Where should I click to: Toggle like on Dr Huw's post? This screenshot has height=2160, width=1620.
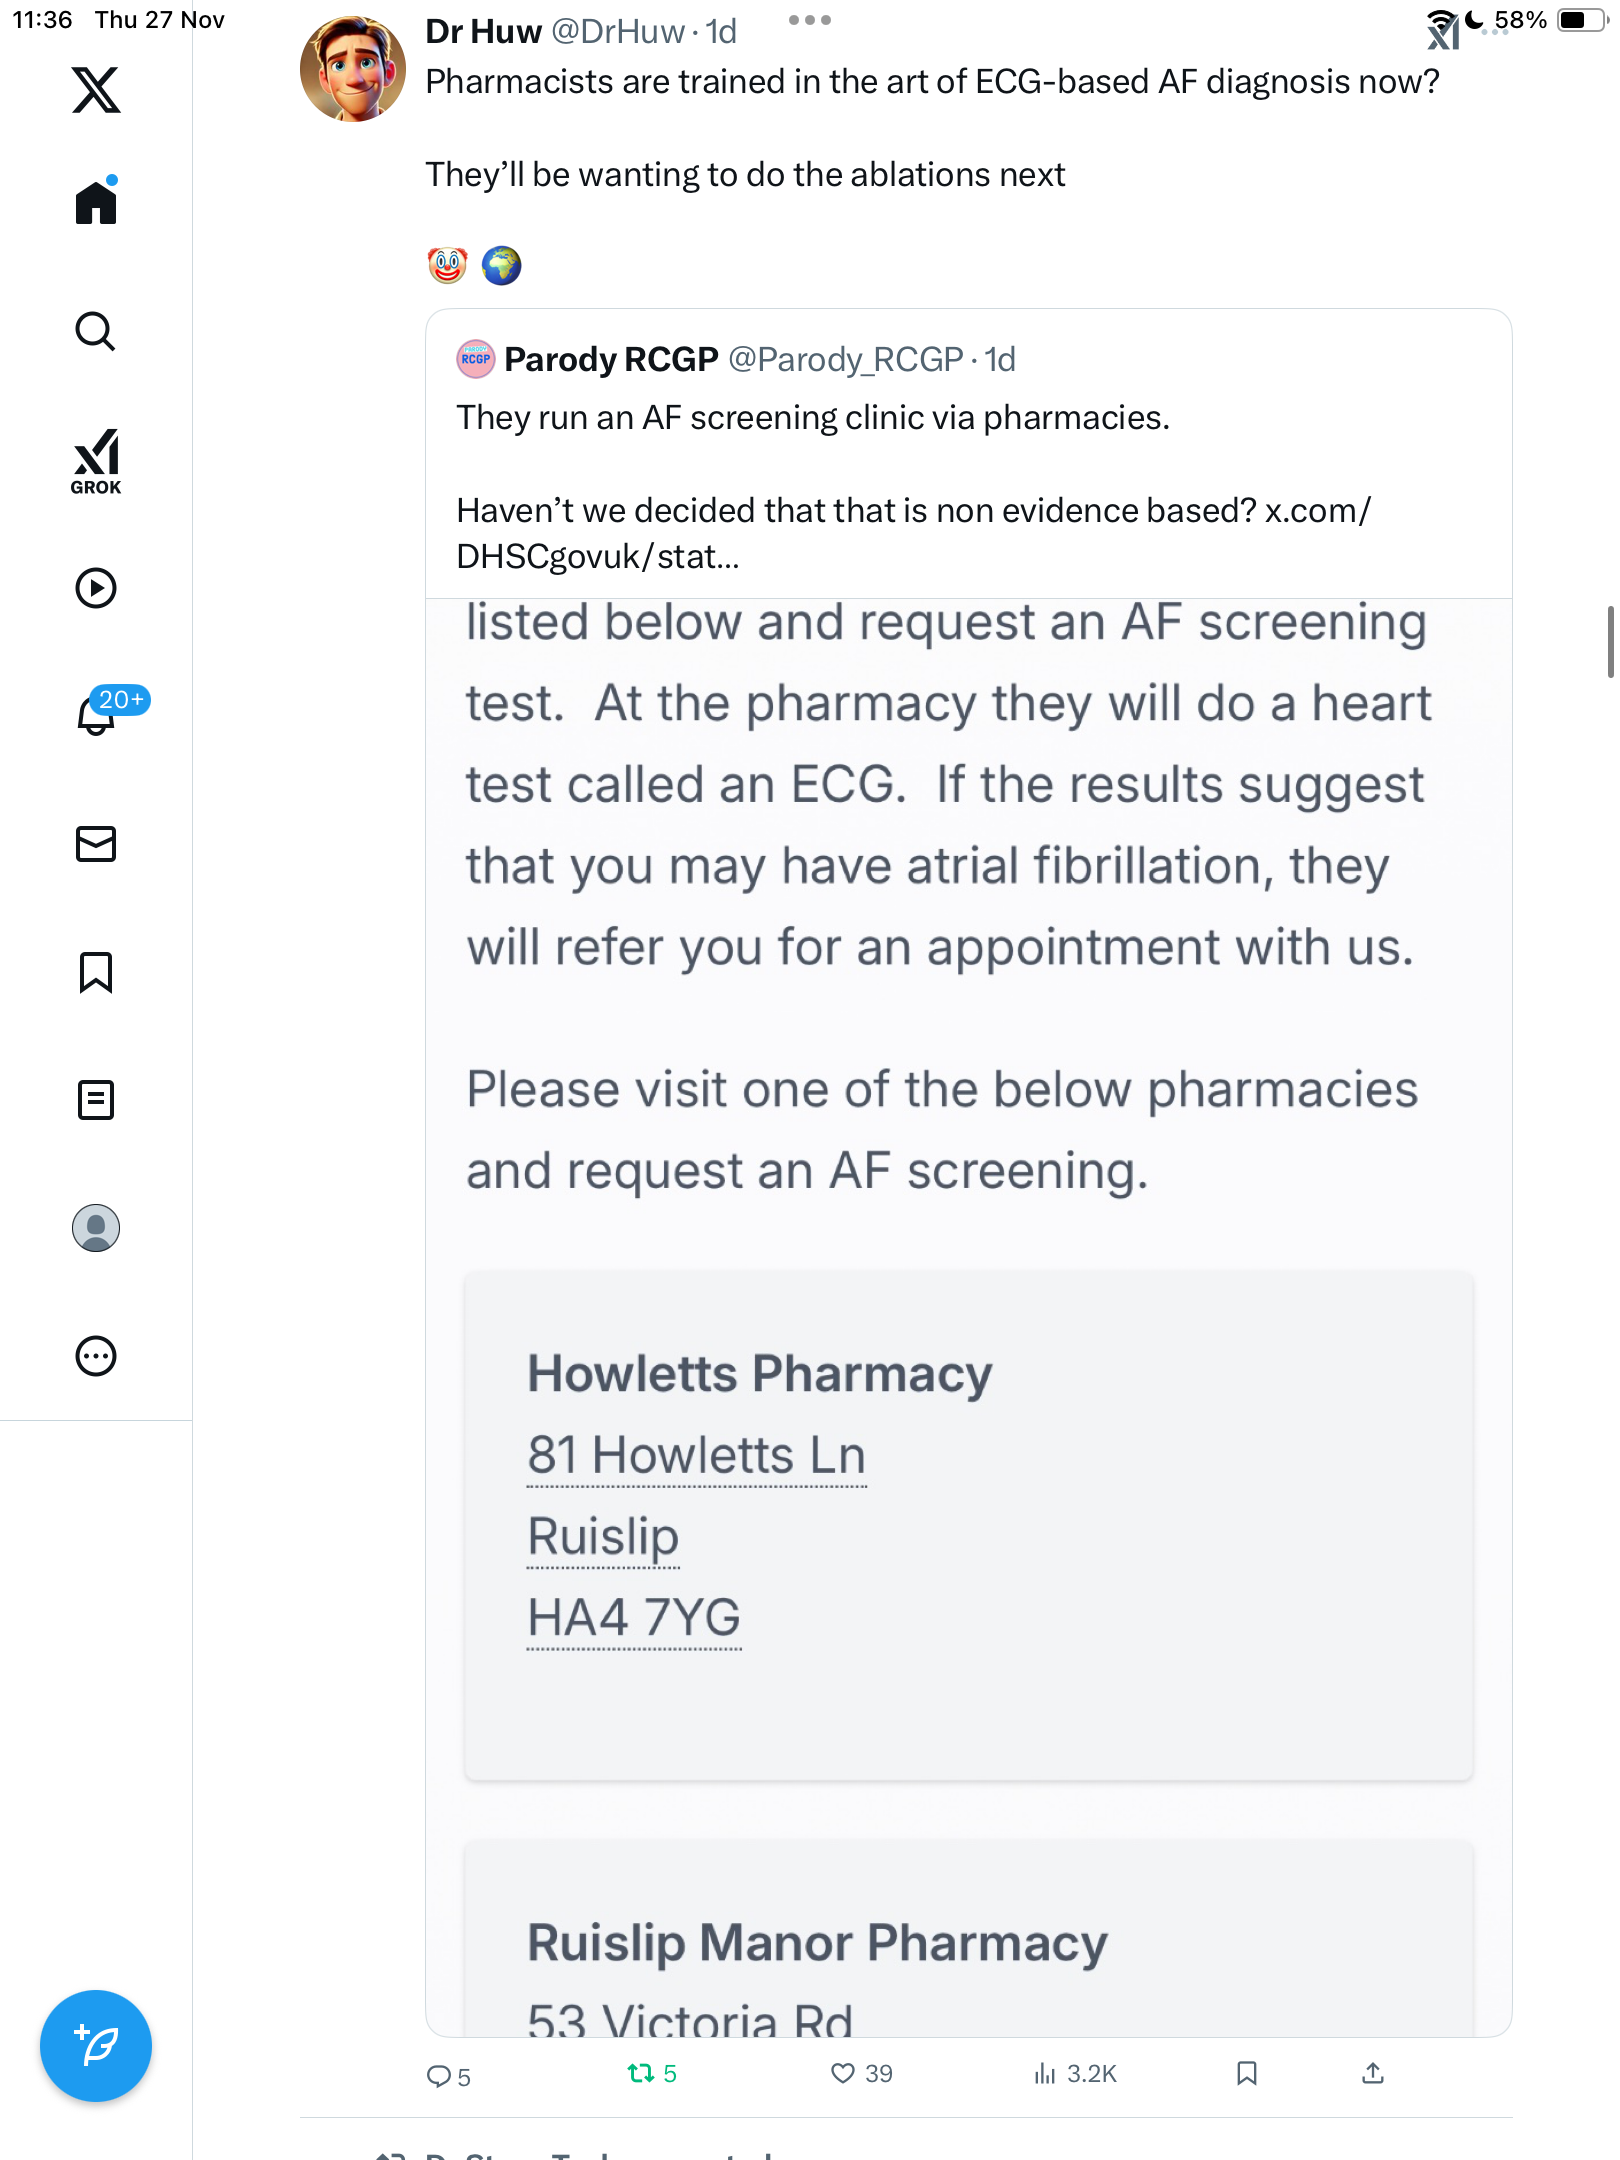click(x=843, y=2074)
